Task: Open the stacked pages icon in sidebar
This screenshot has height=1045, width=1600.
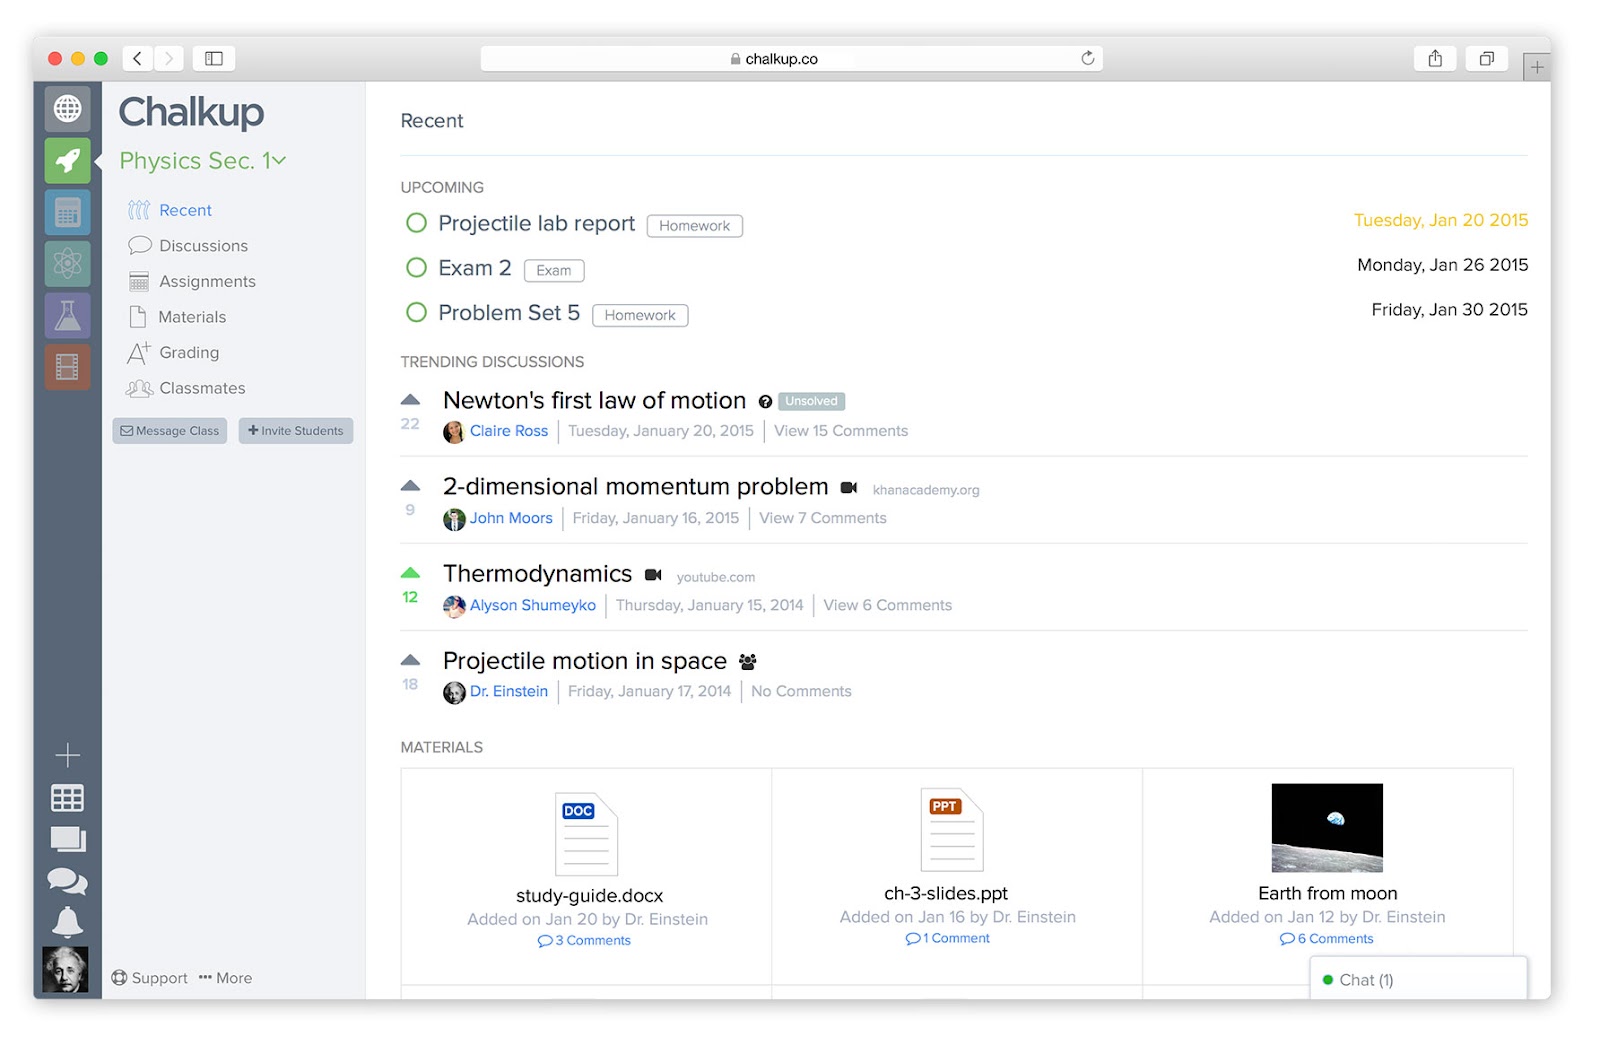Action: 68,839
